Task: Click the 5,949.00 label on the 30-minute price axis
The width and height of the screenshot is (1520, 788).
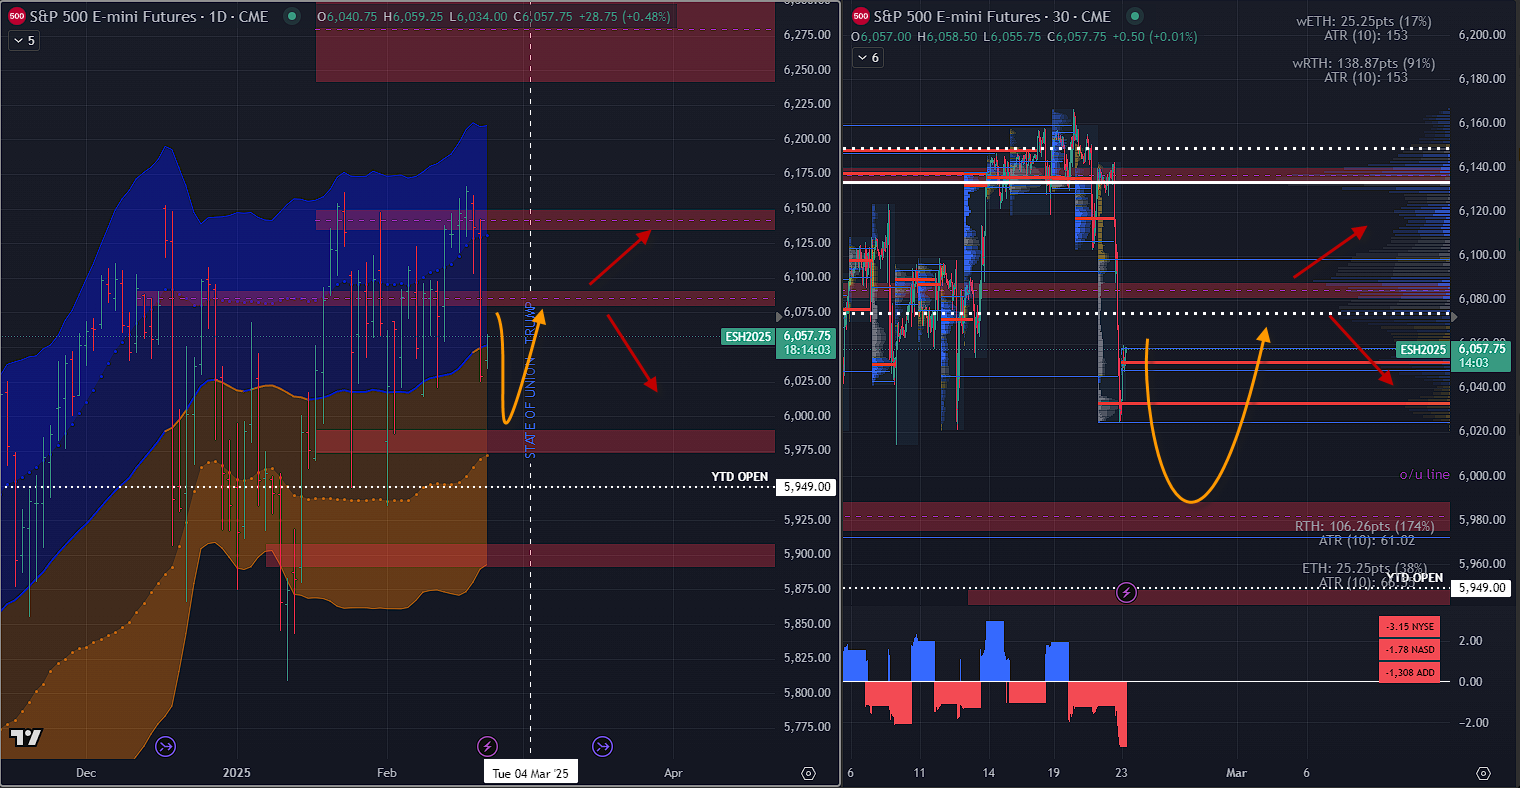Action: (x=1482, y=588)
